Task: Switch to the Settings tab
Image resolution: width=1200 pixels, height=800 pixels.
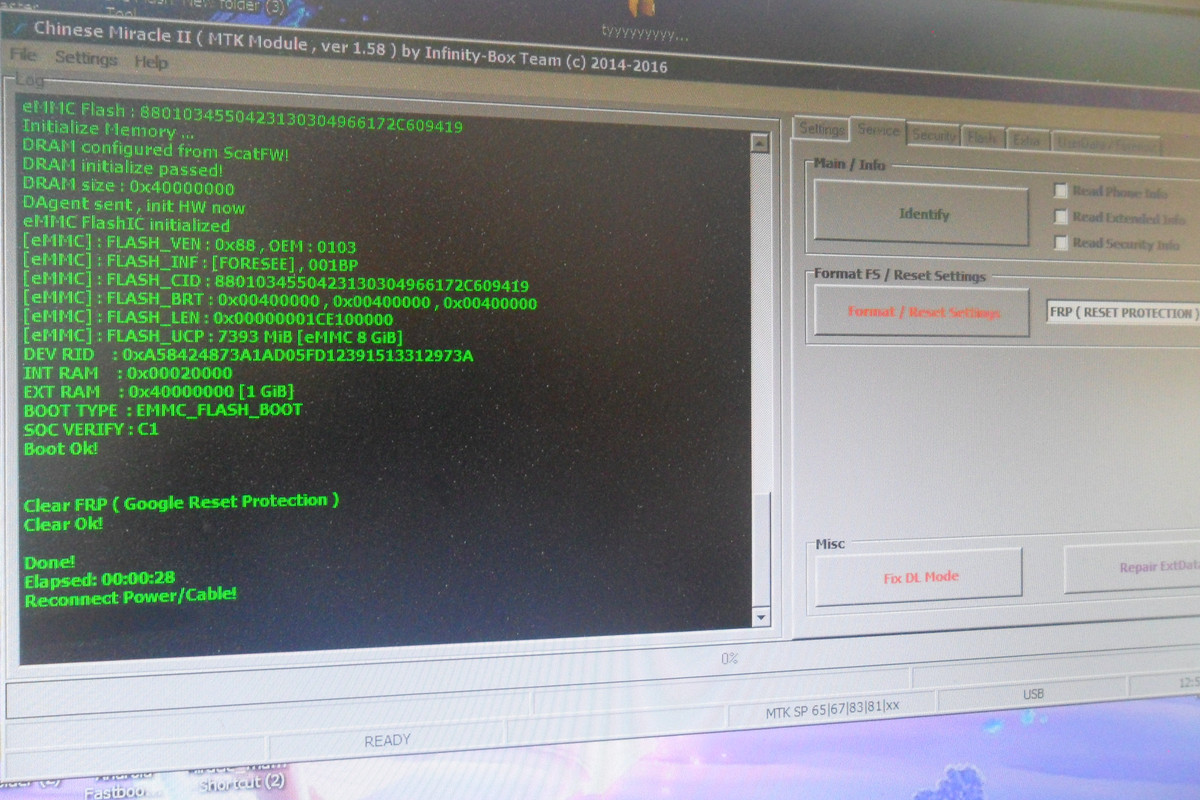Action: point(821,129)
